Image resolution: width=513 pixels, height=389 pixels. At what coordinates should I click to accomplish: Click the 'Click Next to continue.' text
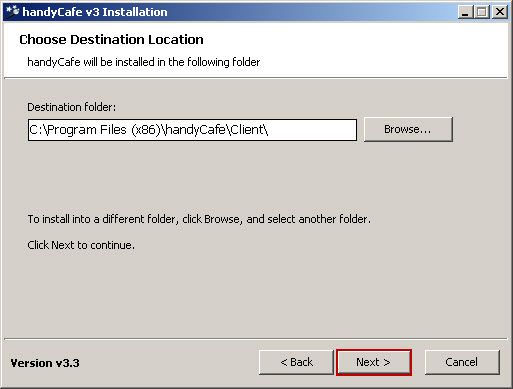(81, 245)
